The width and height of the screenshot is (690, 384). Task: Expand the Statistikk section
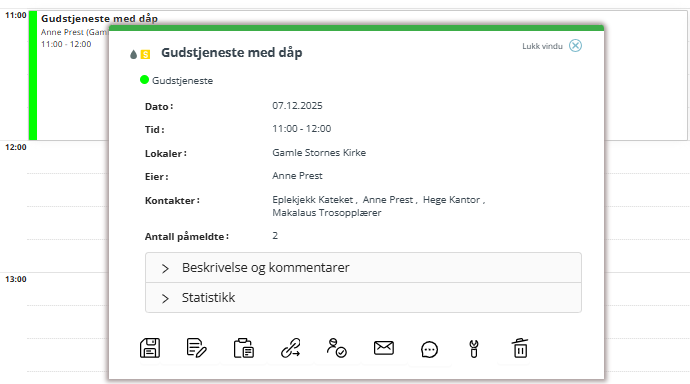pyautogui.click(x=363, y=298)
